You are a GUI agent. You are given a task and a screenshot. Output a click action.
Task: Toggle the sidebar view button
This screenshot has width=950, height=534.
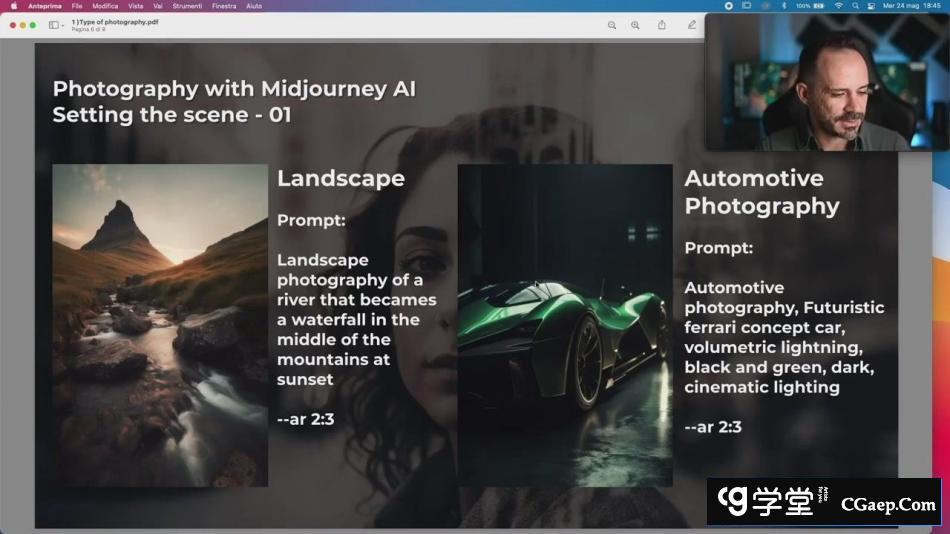(x=53, y=25)
